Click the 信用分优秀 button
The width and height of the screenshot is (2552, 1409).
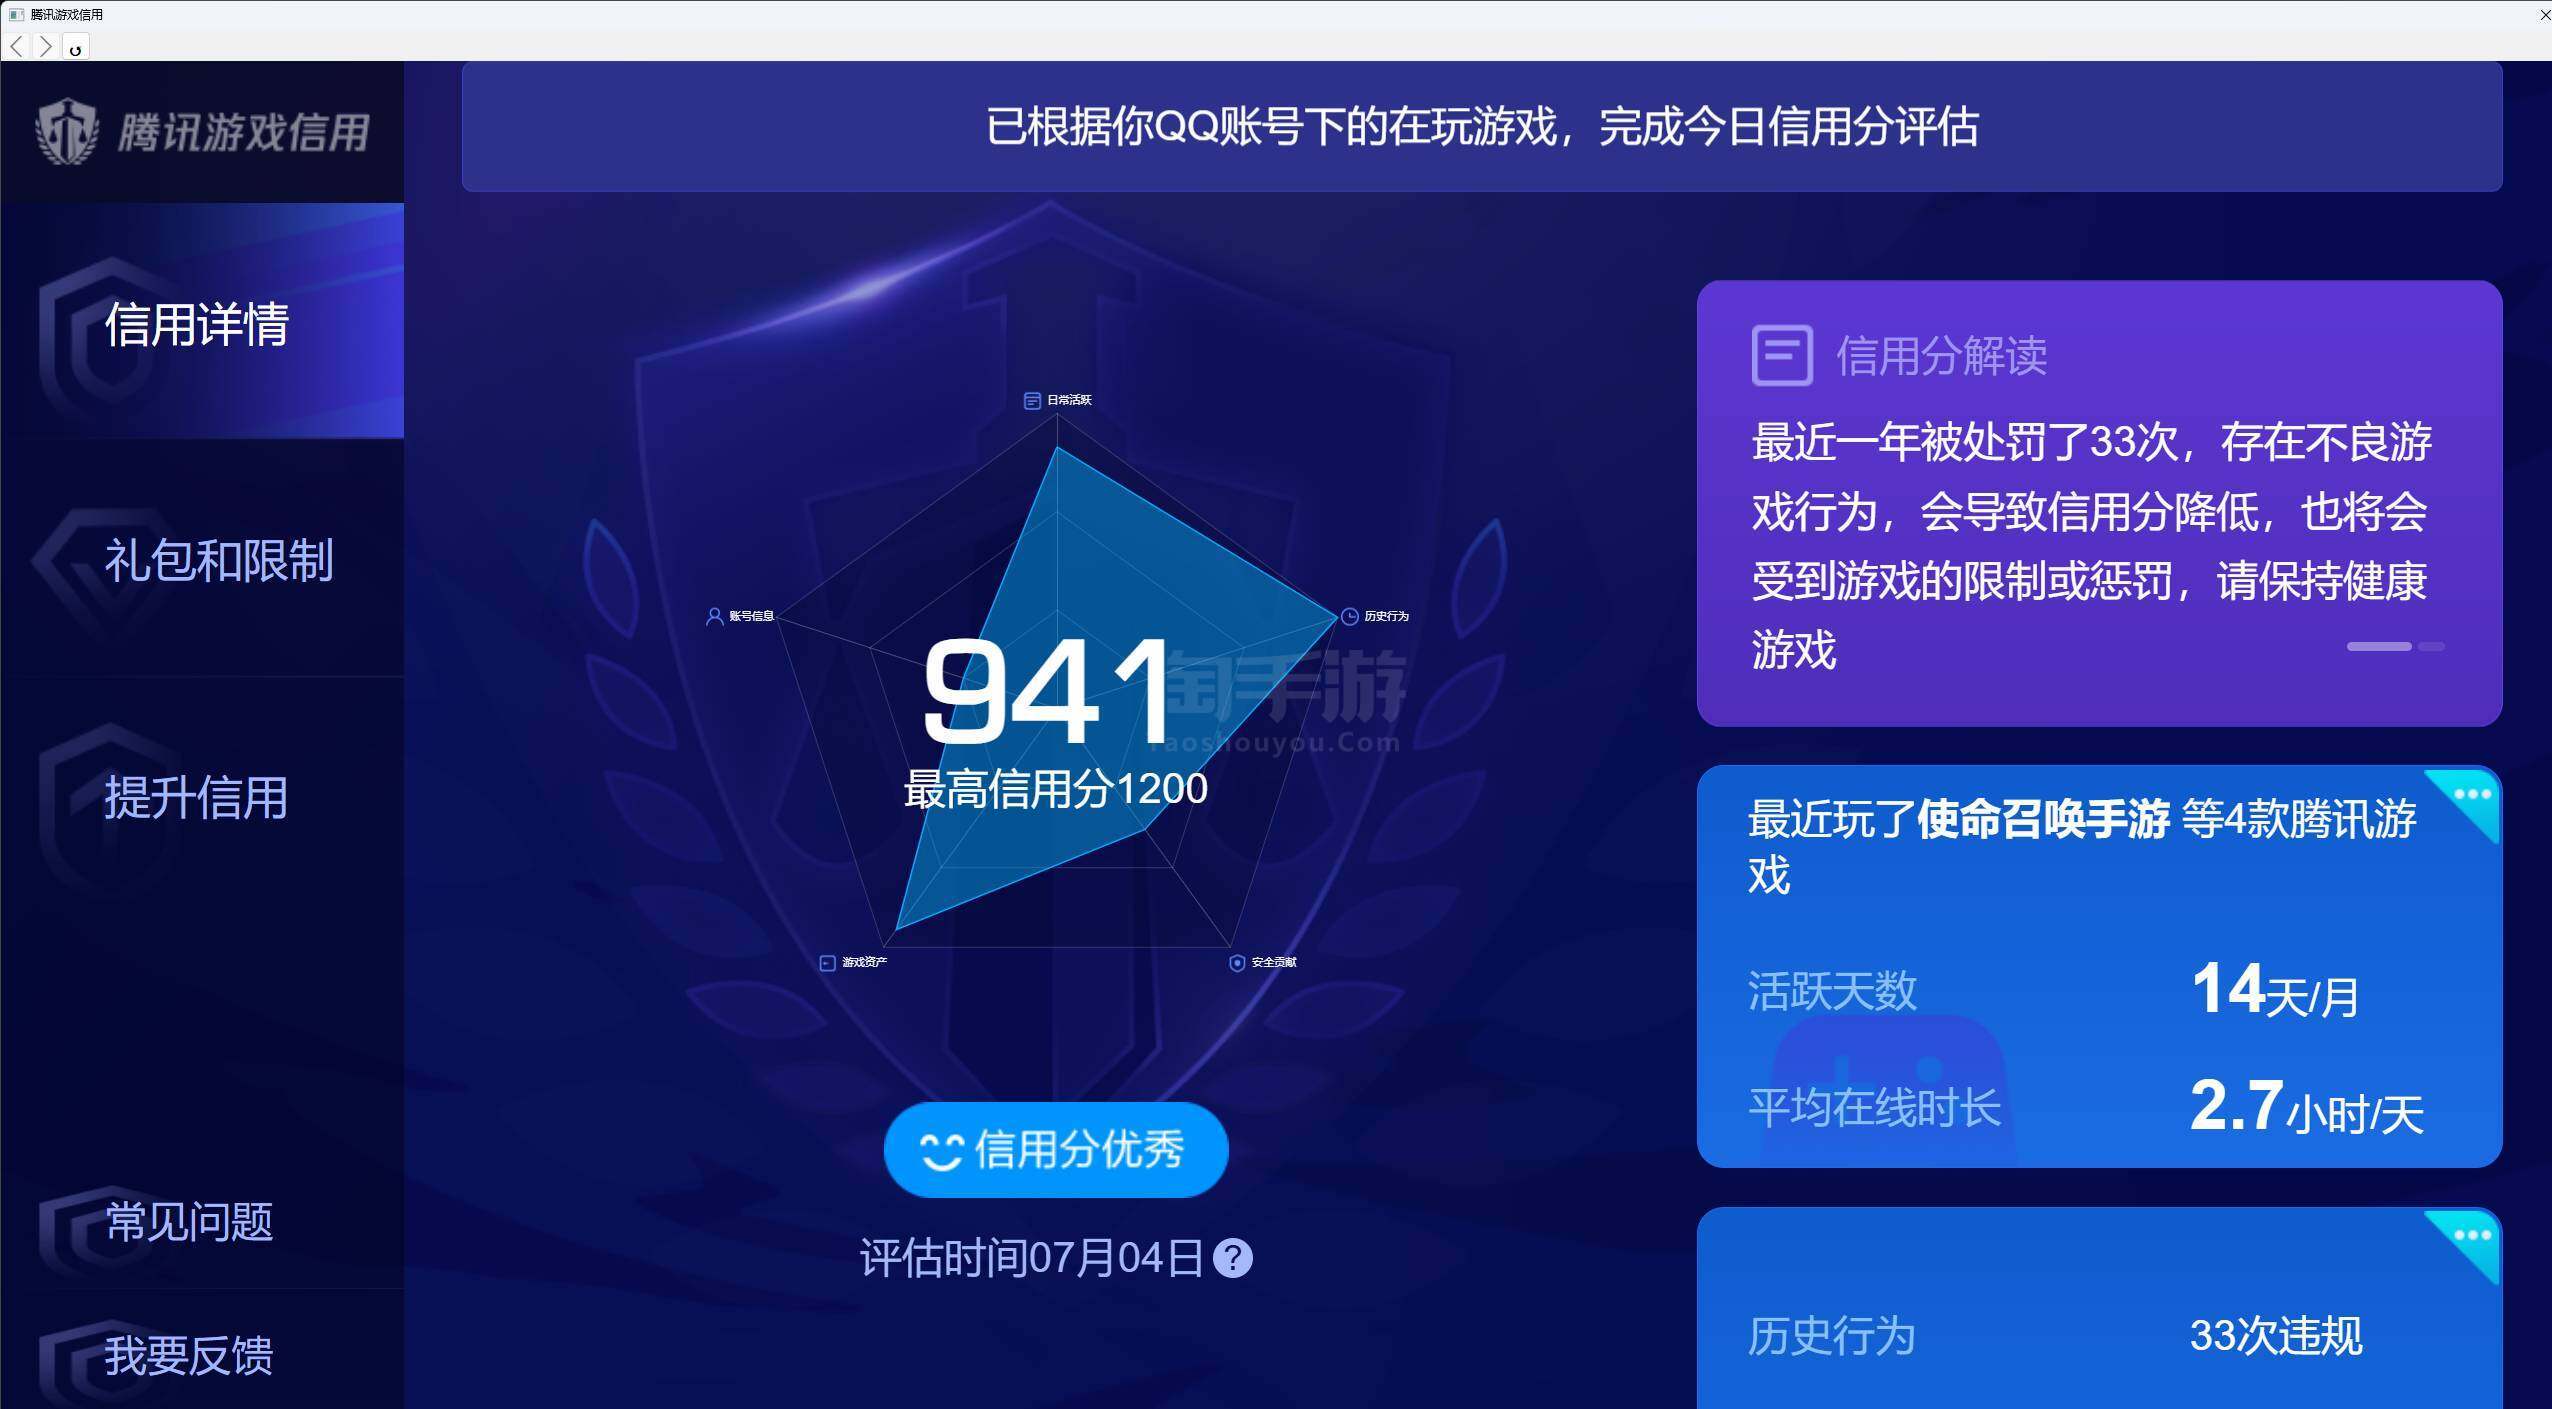point(1055,1150)
